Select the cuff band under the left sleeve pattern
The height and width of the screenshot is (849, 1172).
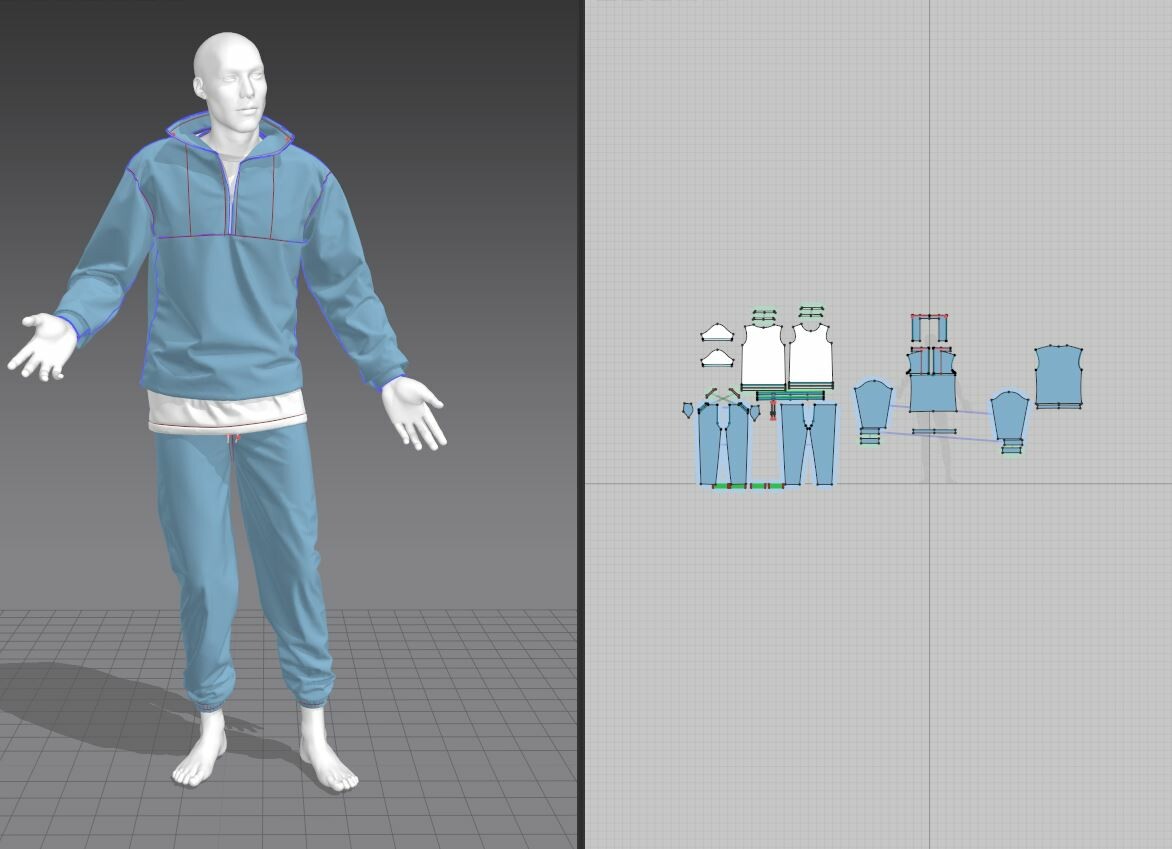[869, 436]
